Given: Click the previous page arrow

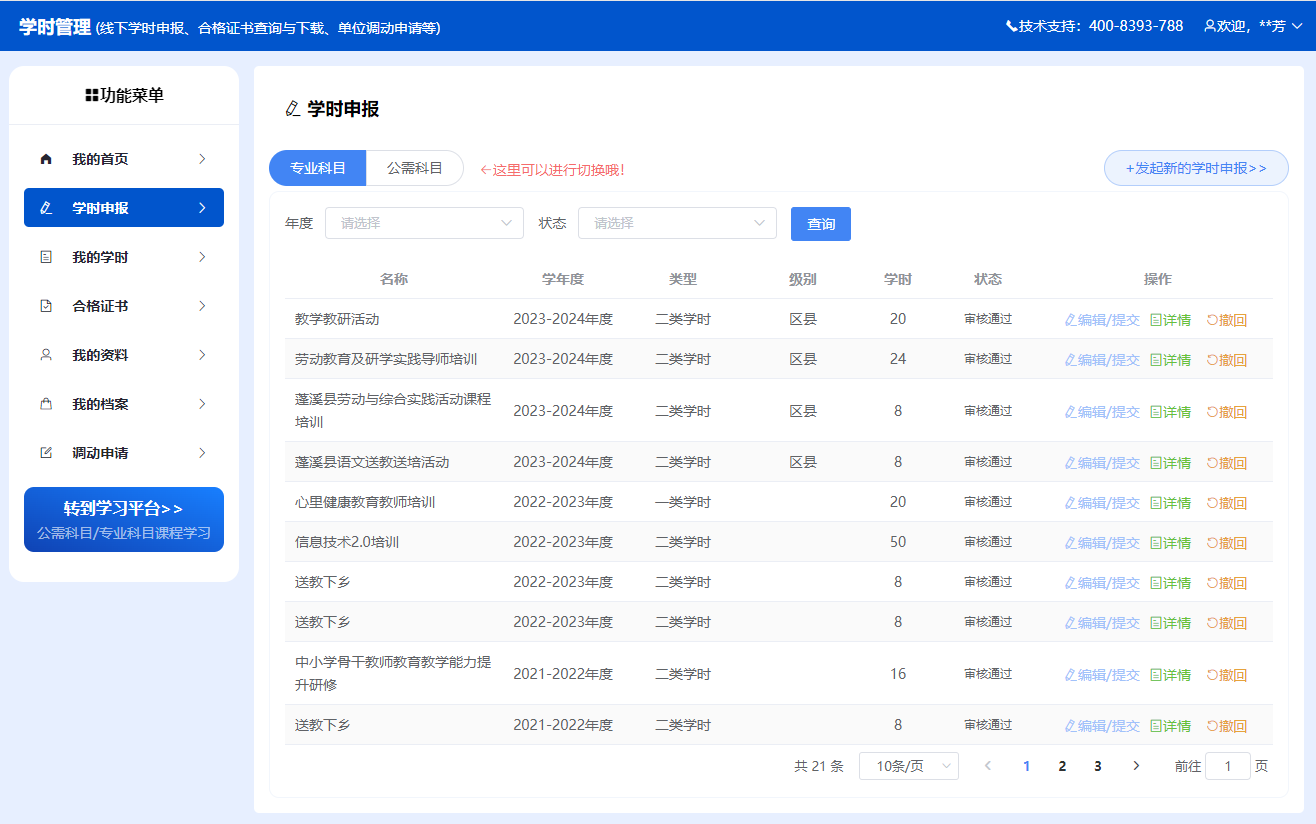Looking at the screenshot, I should [988, 766].
